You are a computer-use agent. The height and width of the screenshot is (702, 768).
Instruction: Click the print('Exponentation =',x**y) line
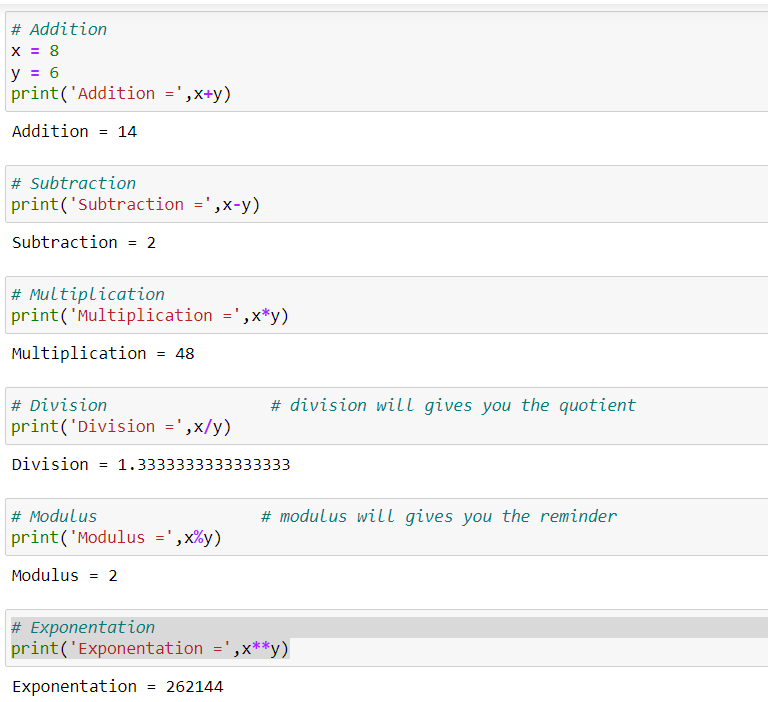pyautogui.click(x=150, y=649)
